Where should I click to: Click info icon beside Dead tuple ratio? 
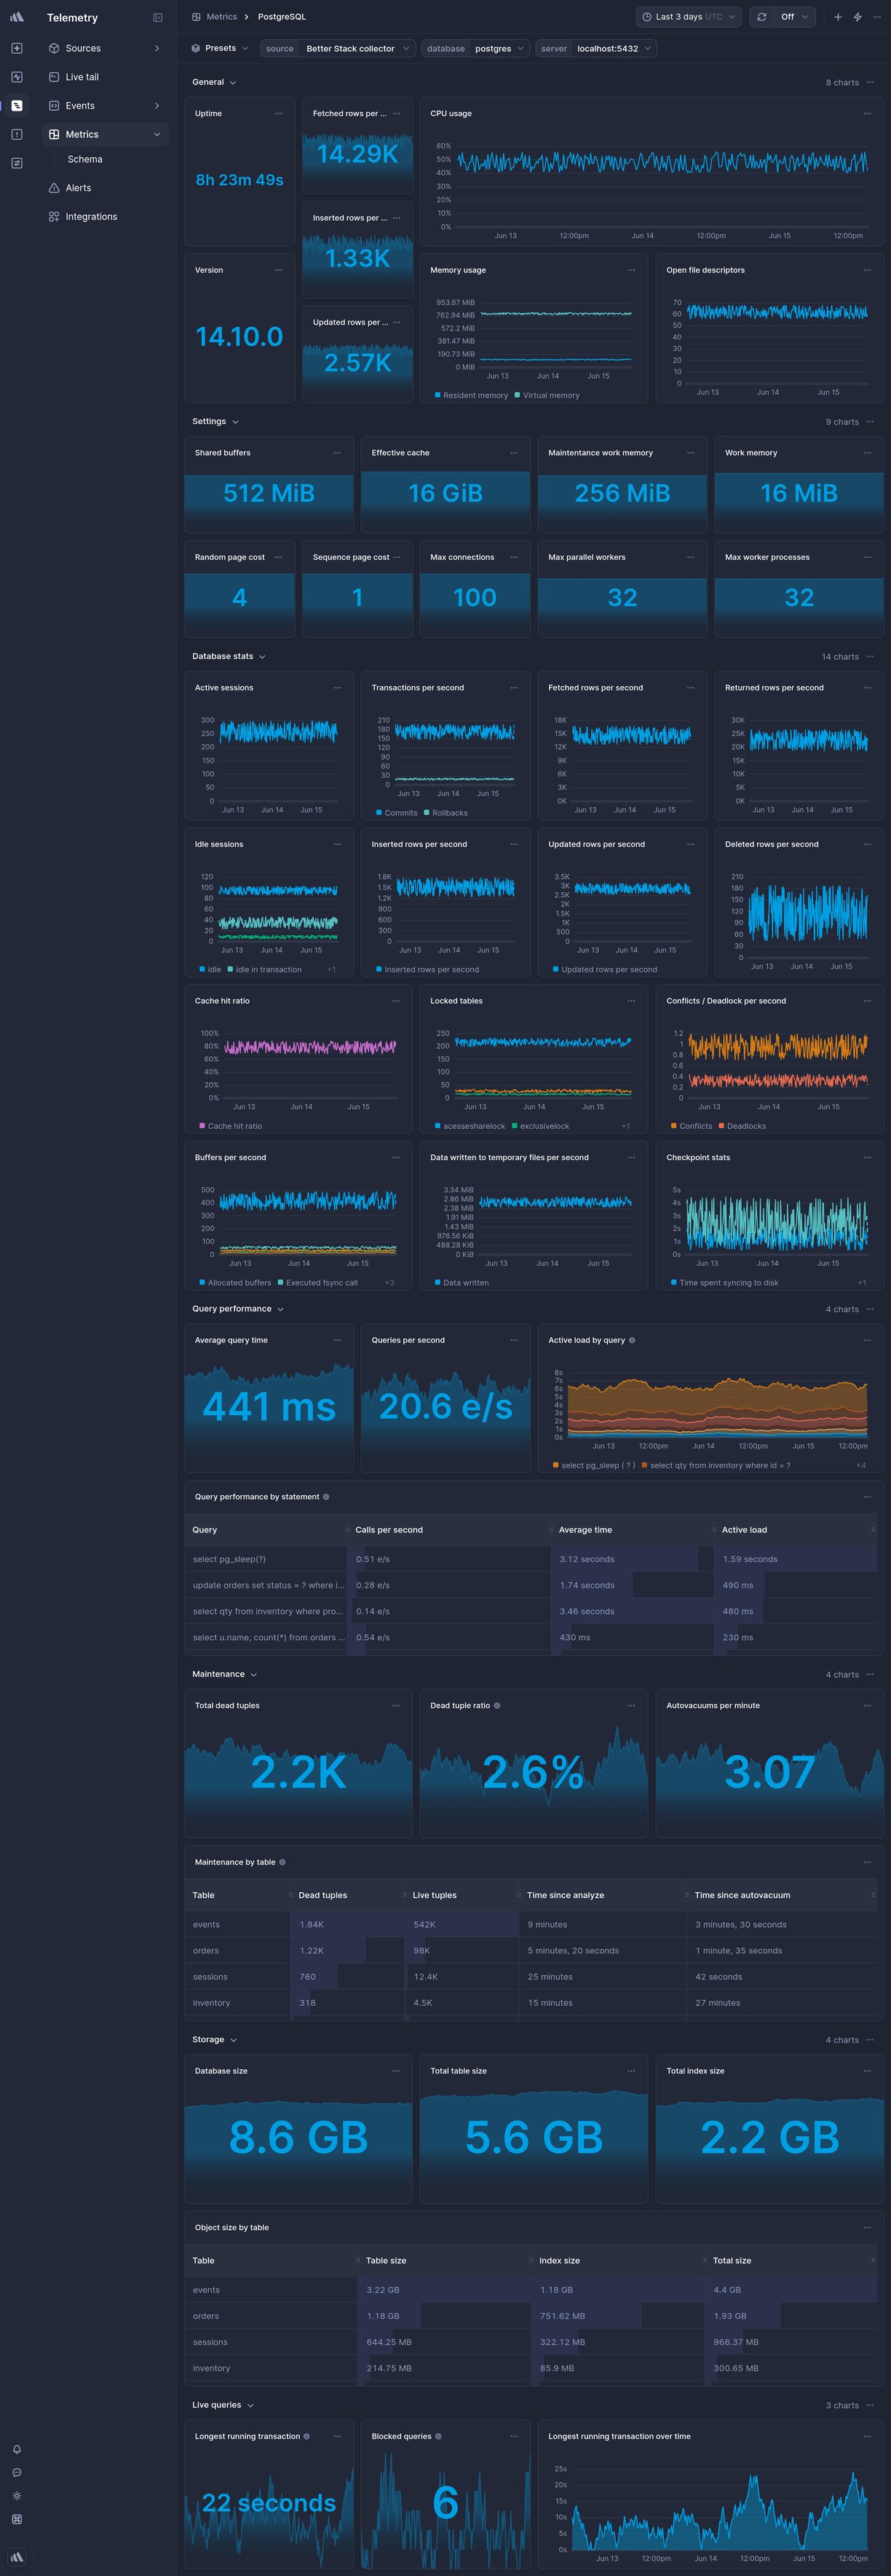[x=497, y=1705]
